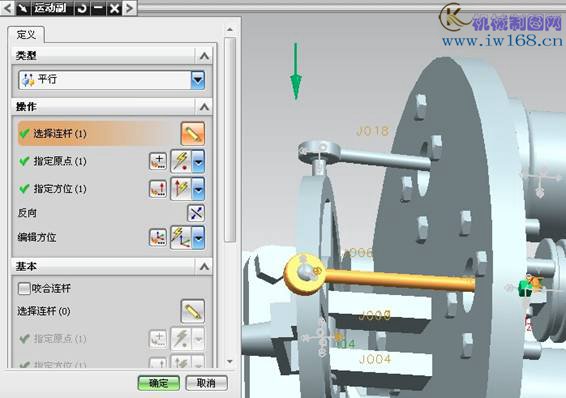Enable the 啮合连杆 checkbox

[24, 288]
